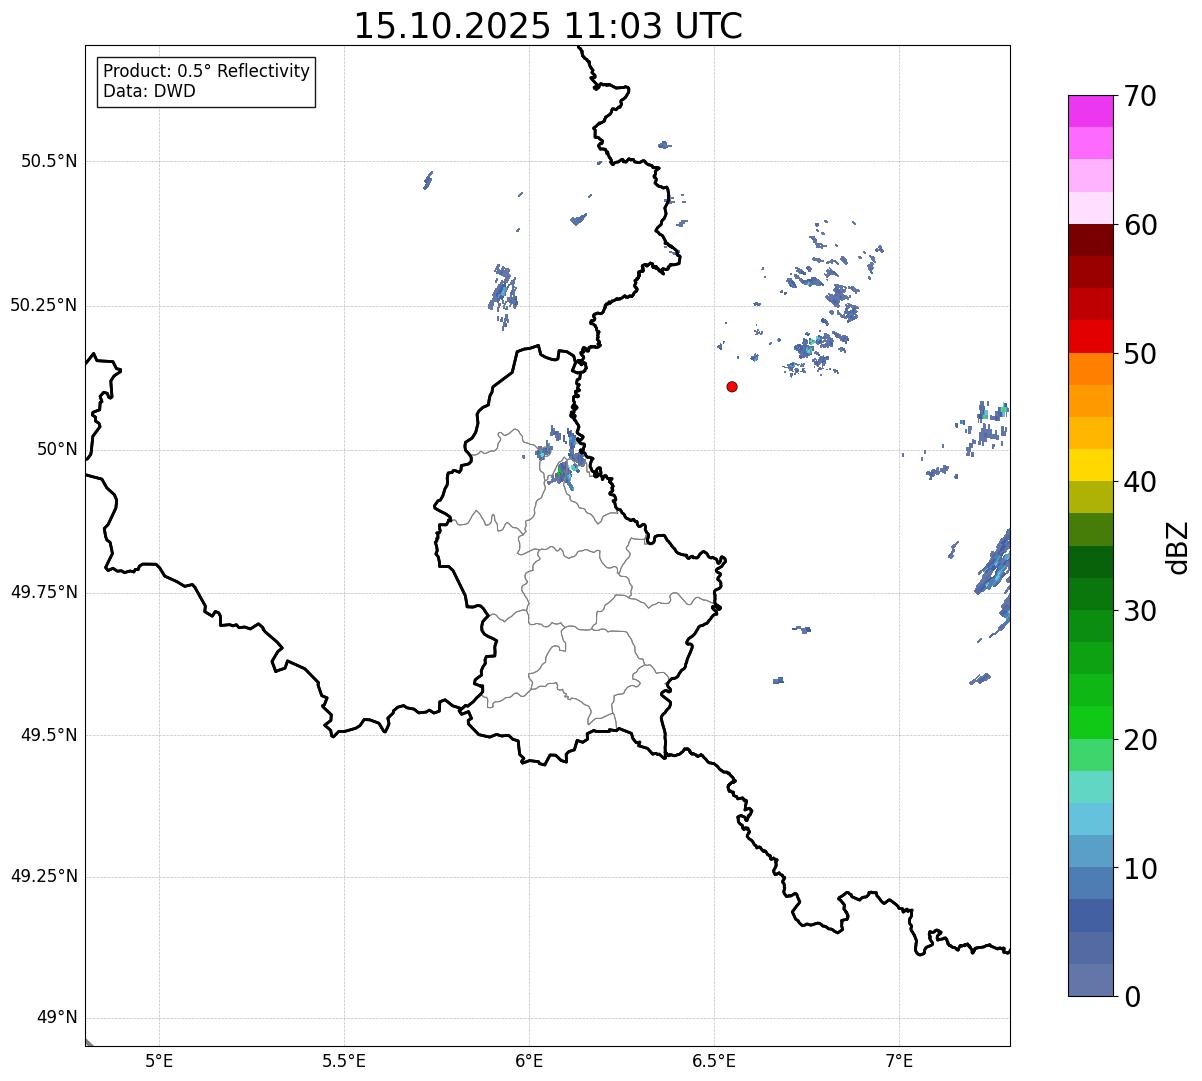
Task: Click the 5.5°E longitude label
Action: click(344, 1061)
